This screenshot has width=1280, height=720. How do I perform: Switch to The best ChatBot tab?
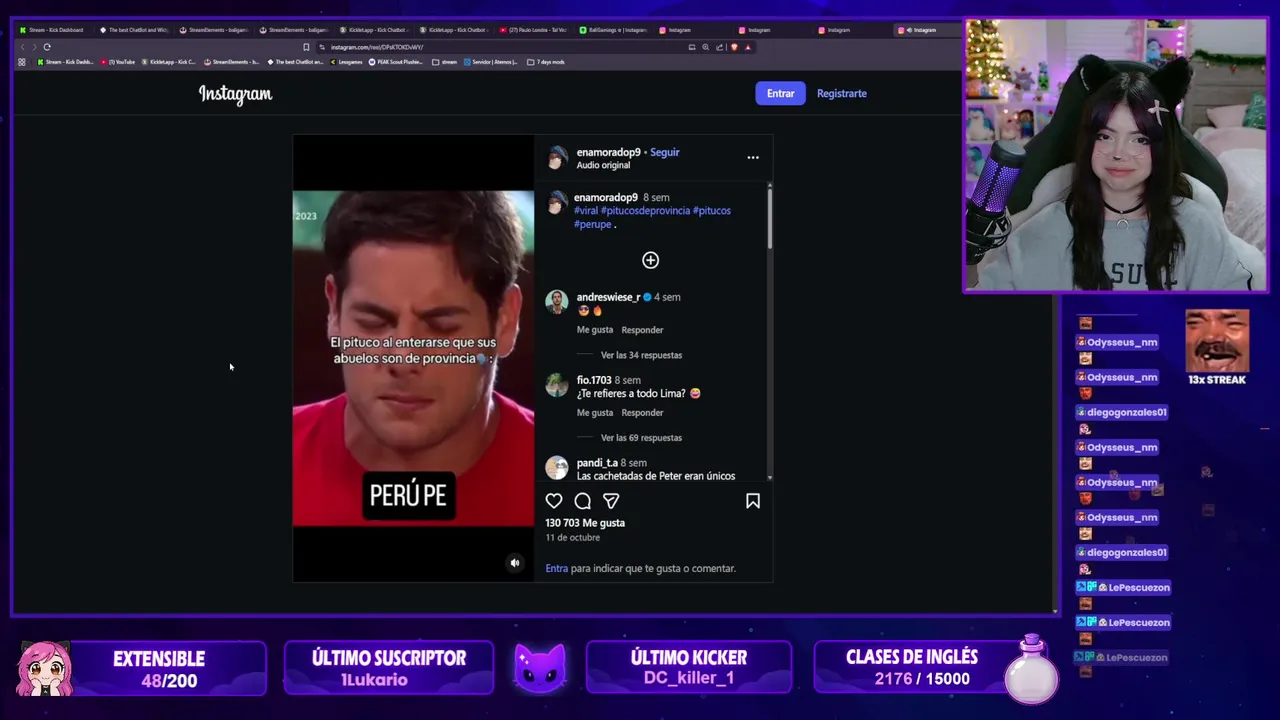[x=133, y=30]
